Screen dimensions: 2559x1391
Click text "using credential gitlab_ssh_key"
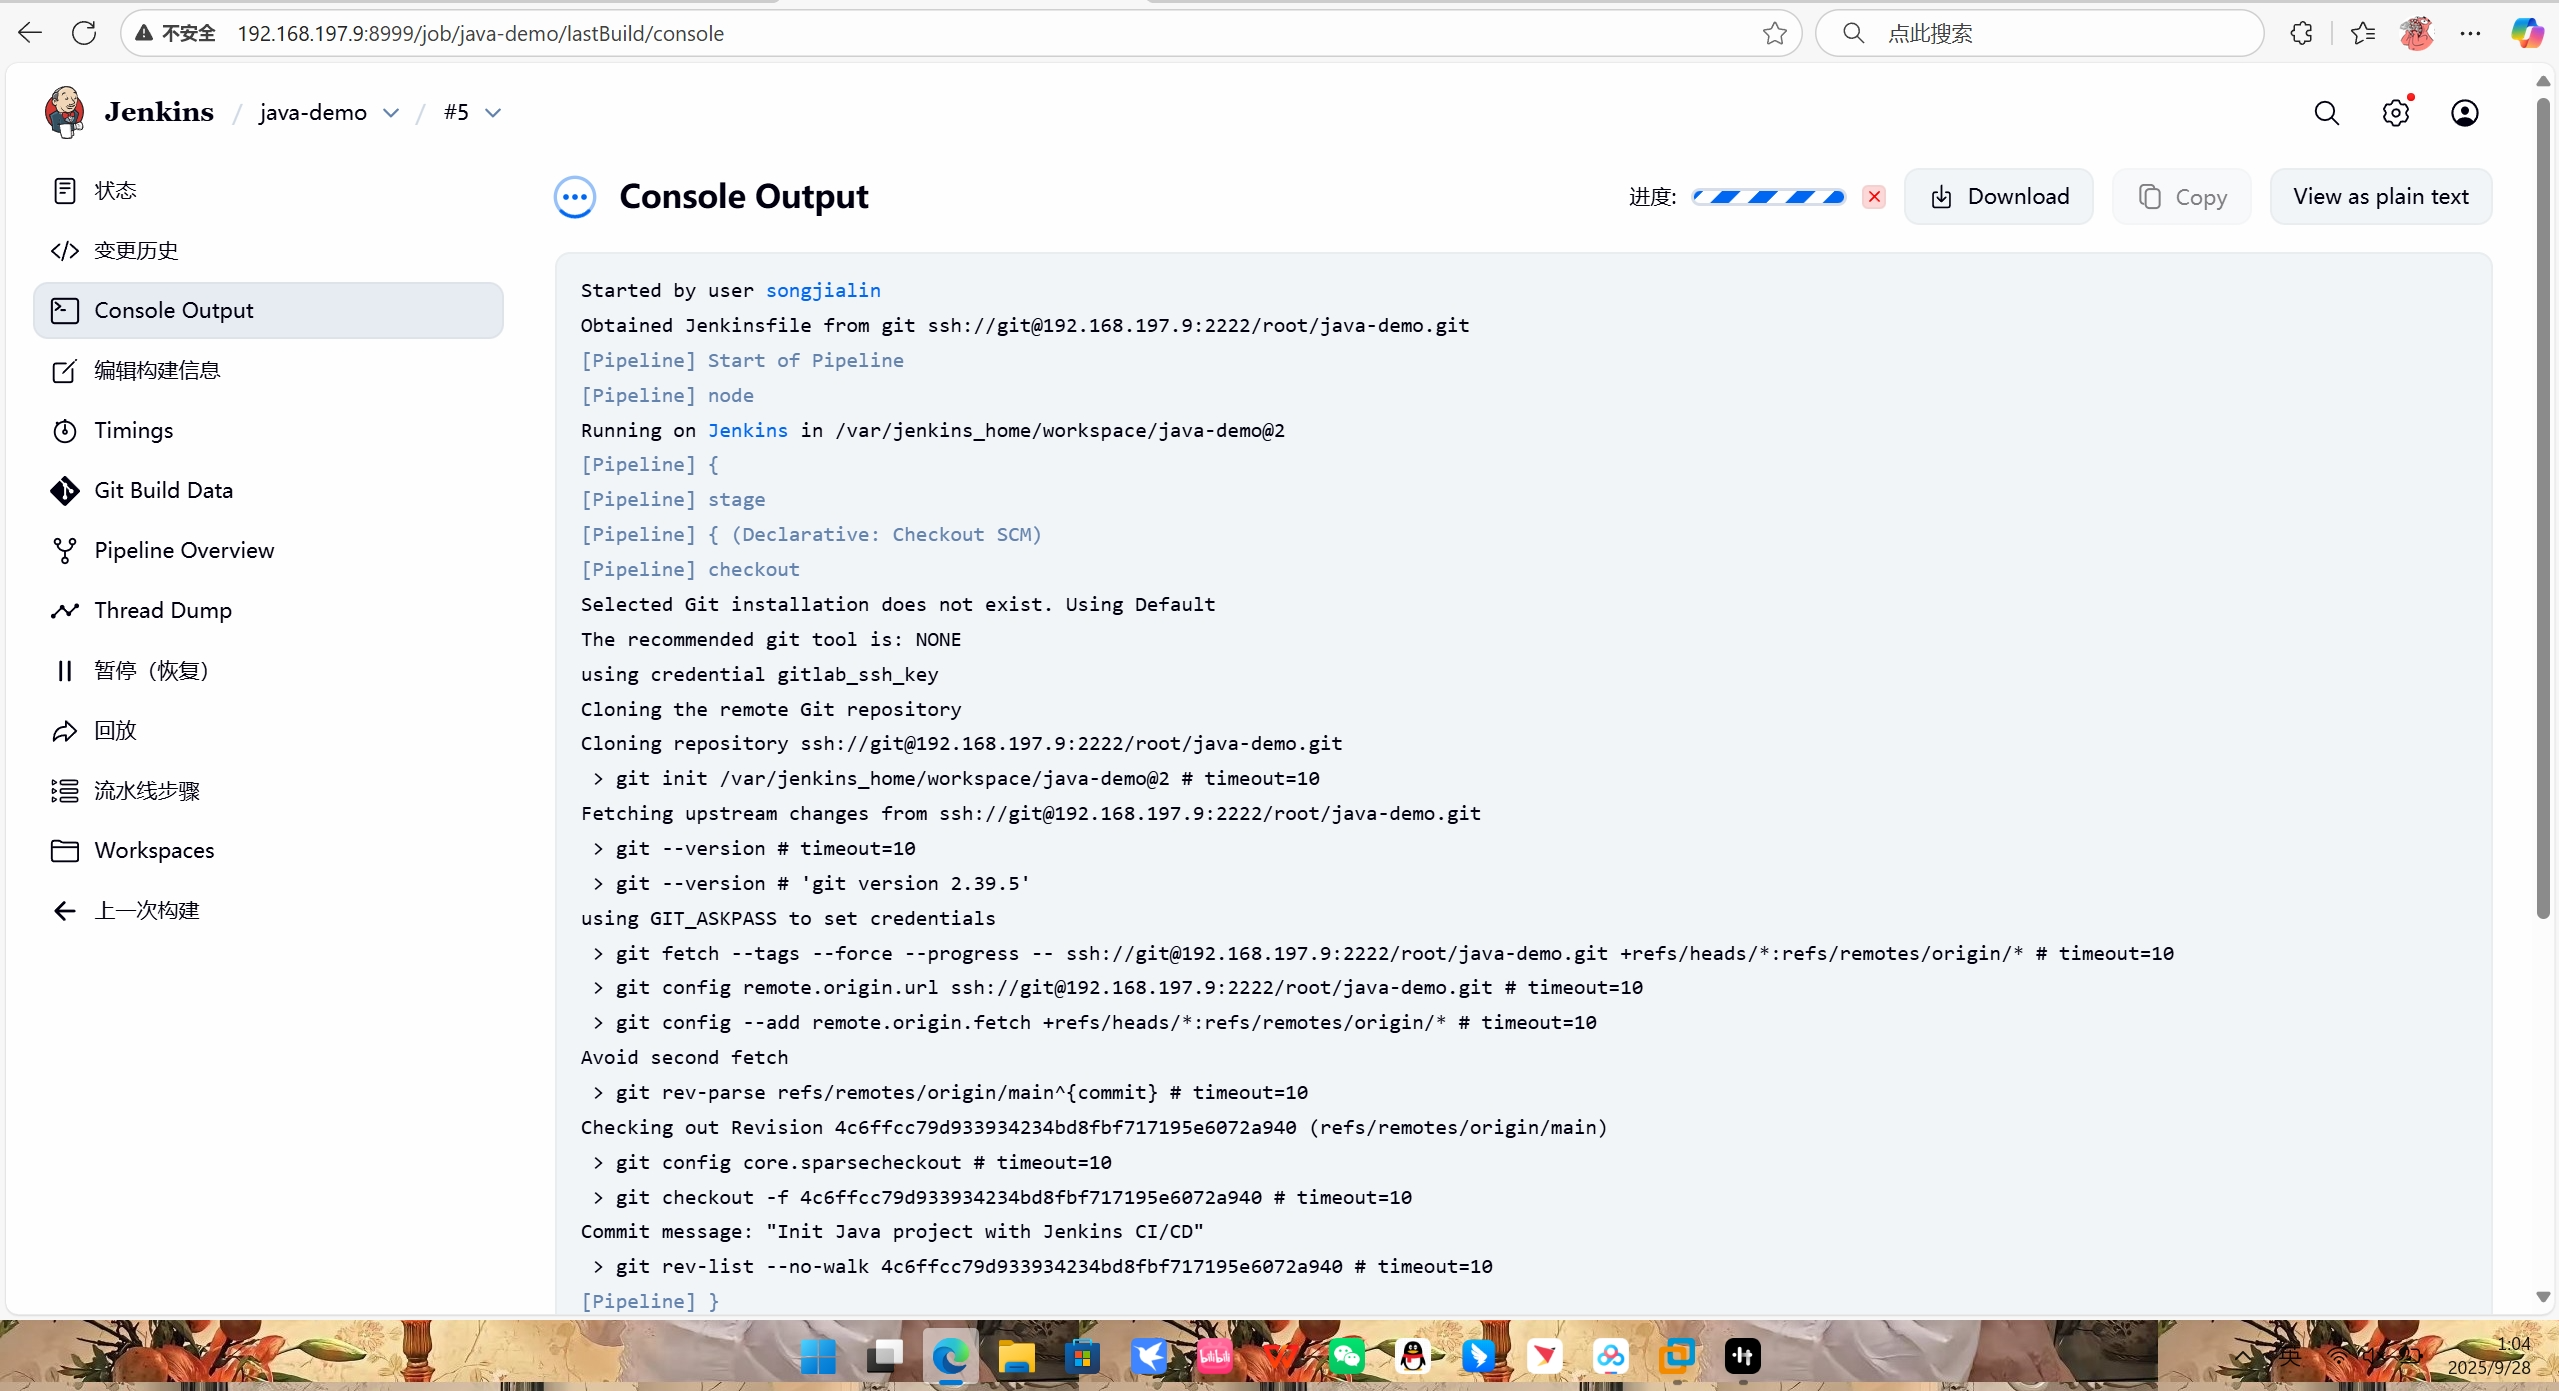point(759,674)
